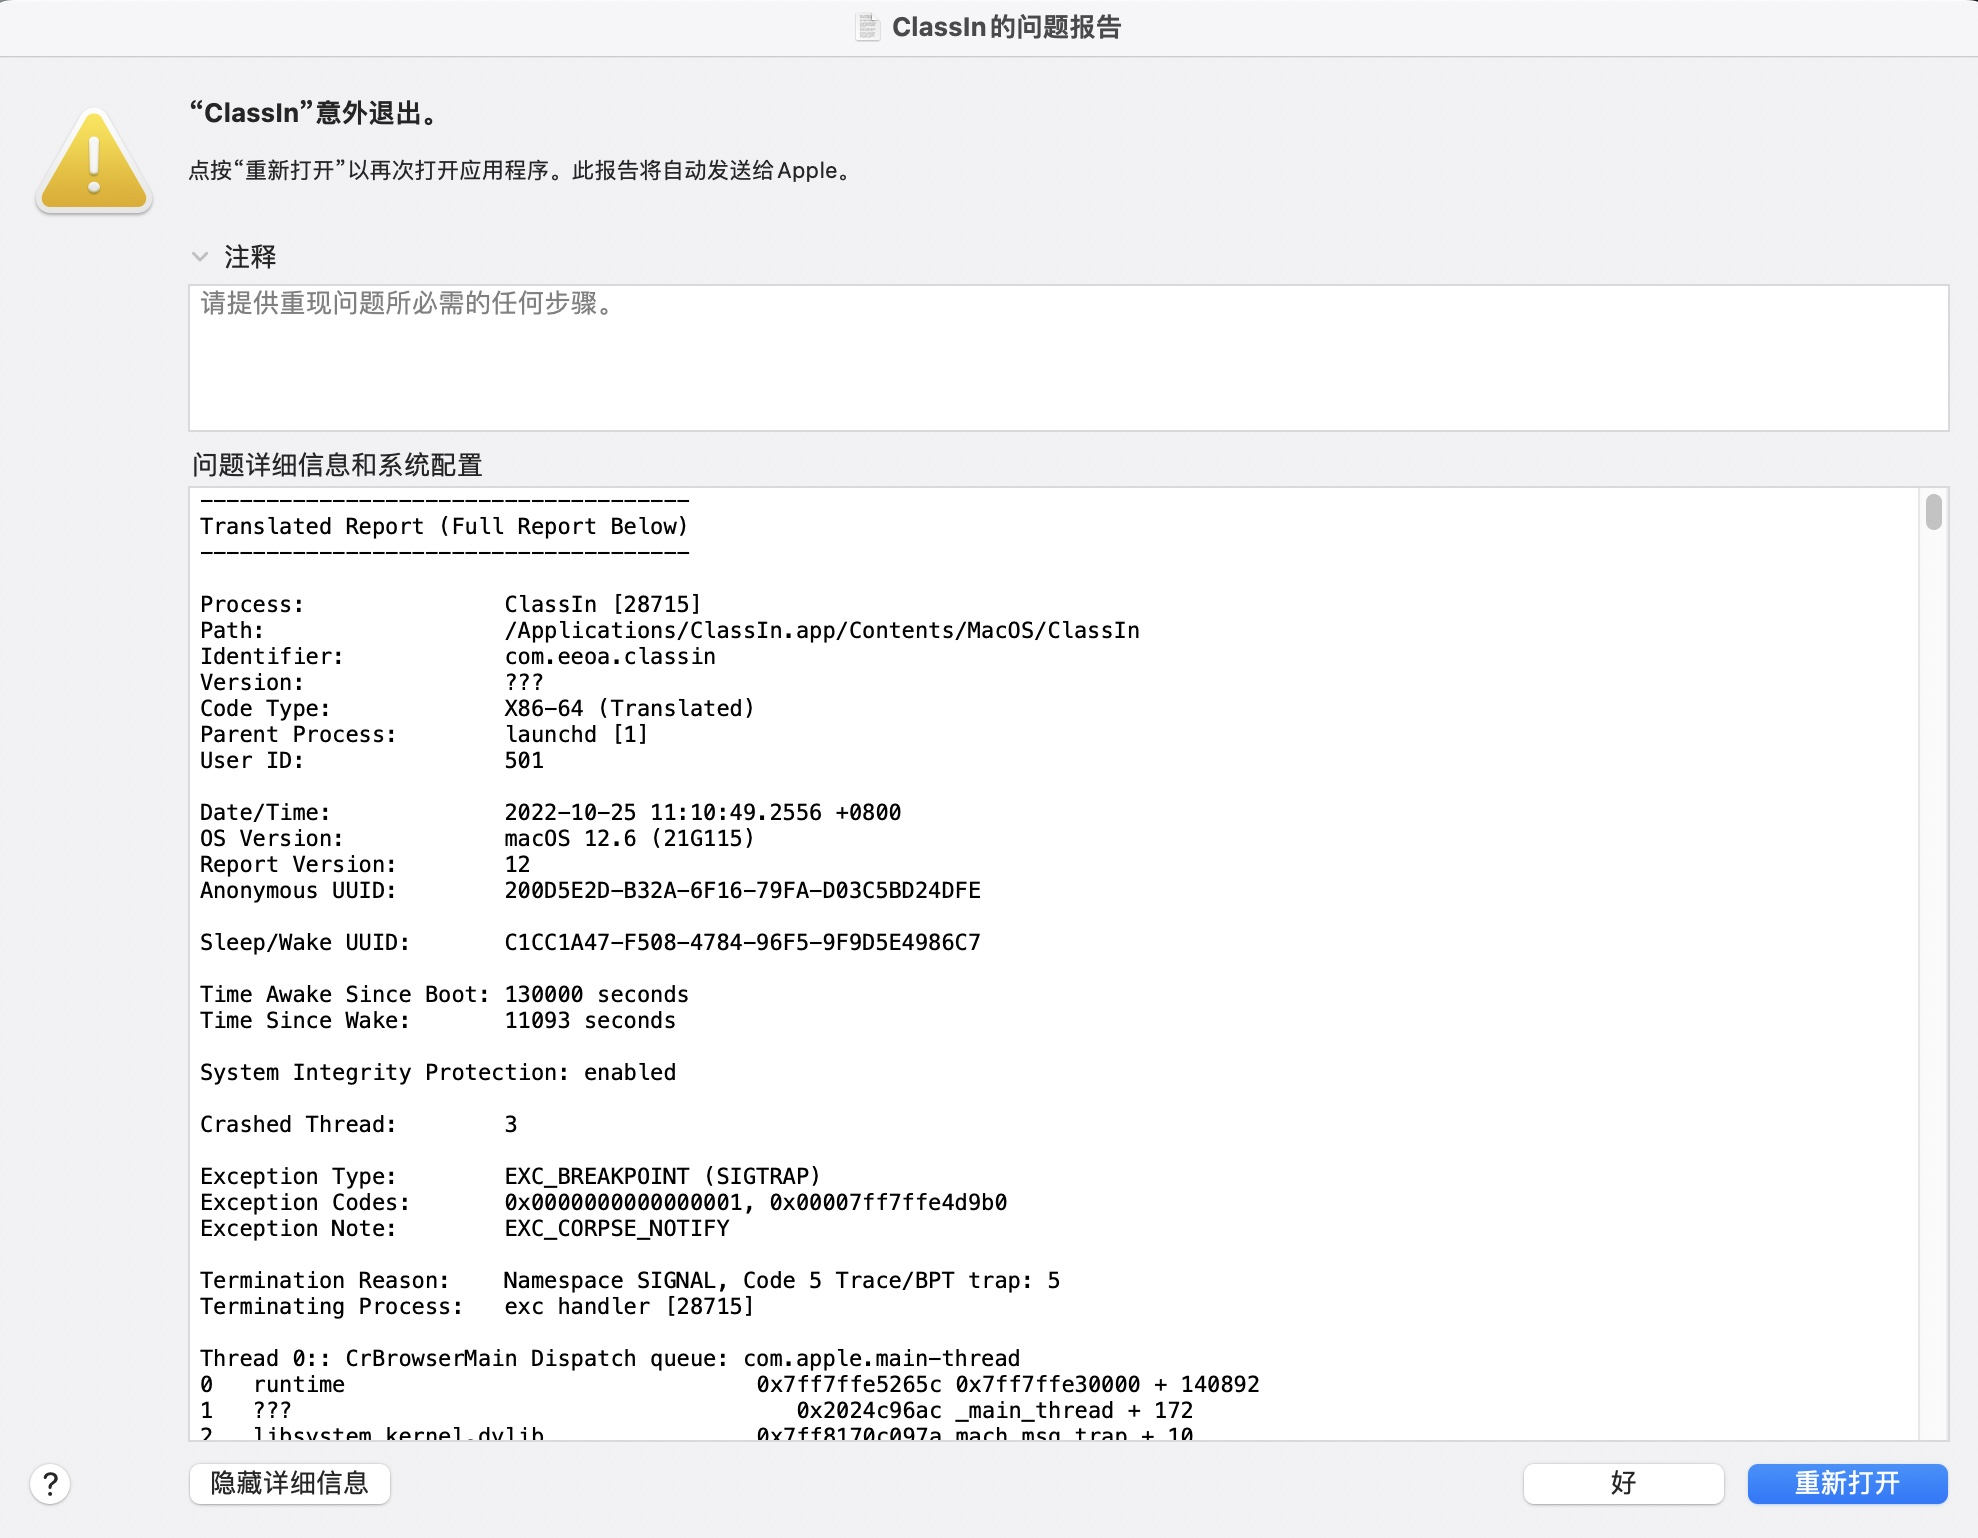The image size is (1978, 1538).
Task: Click the Crashed Thread value '3'
Action: coord(511,1124)
